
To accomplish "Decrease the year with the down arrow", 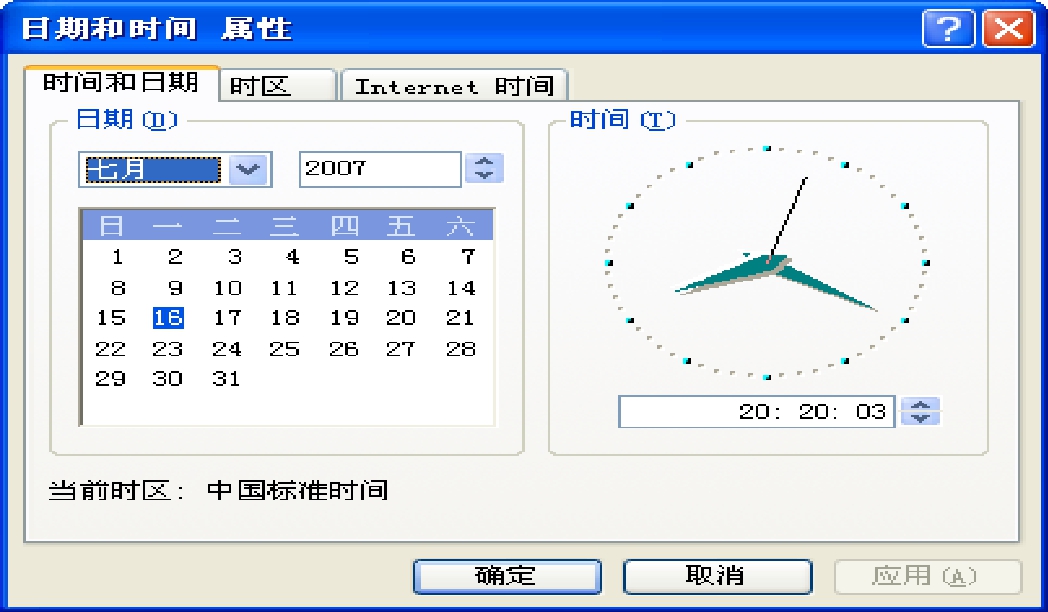I will click(484, 176).
